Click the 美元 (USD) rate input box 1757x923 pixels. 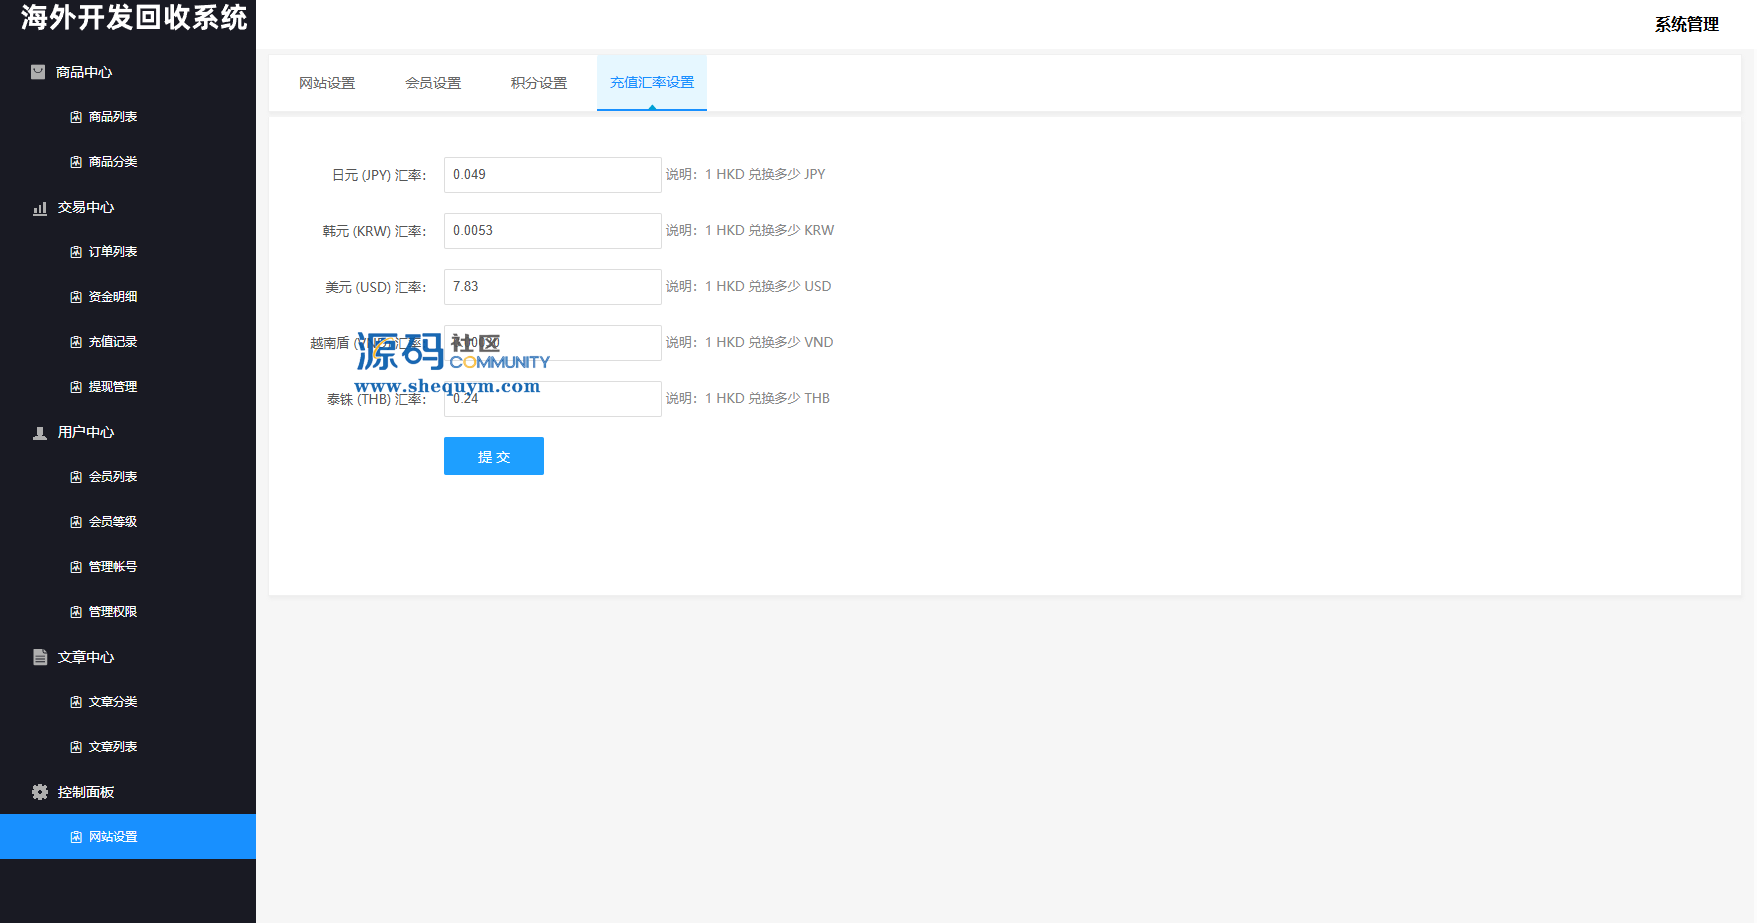tap(552, 287)
